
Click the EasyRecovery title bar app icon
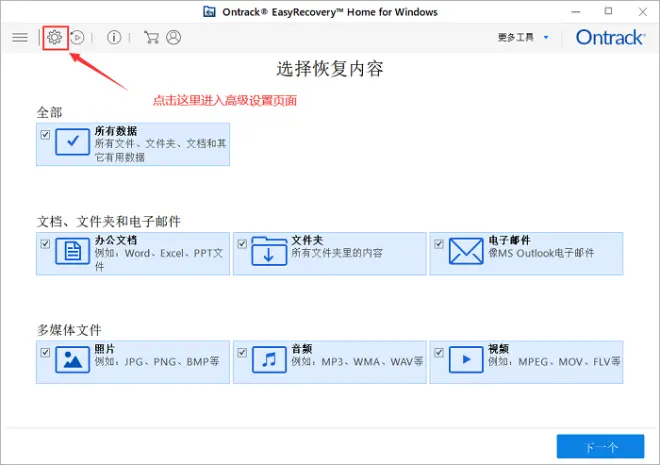point(209,12)
